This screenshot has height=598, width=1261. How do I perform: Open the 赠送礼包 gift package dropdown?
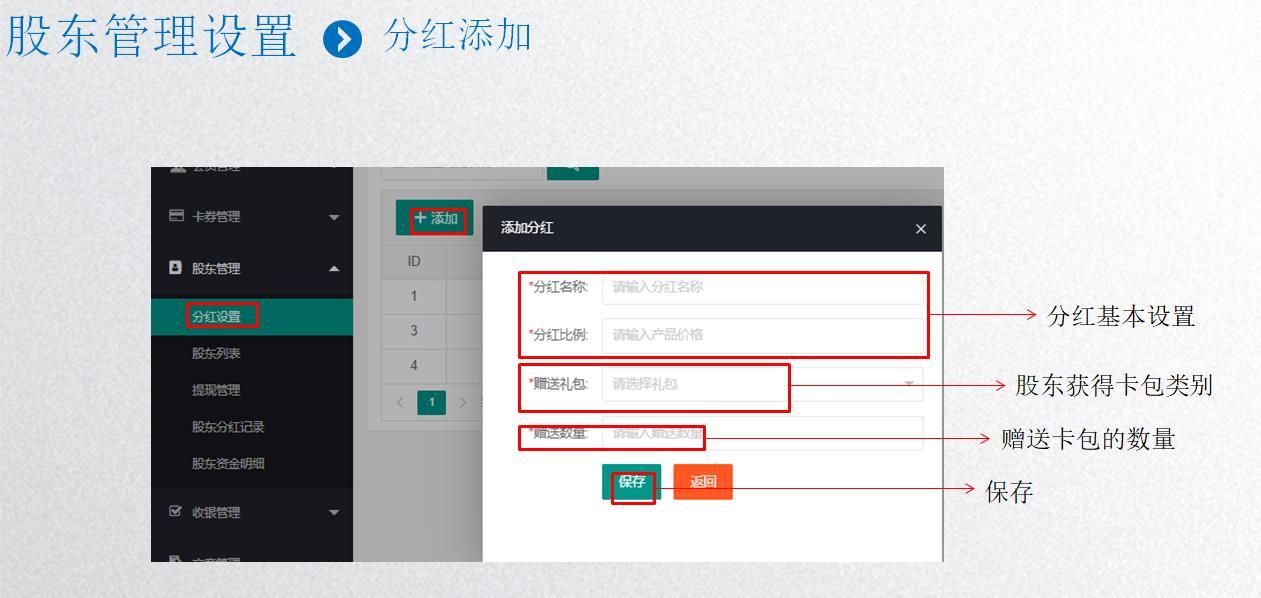[762, 384]
